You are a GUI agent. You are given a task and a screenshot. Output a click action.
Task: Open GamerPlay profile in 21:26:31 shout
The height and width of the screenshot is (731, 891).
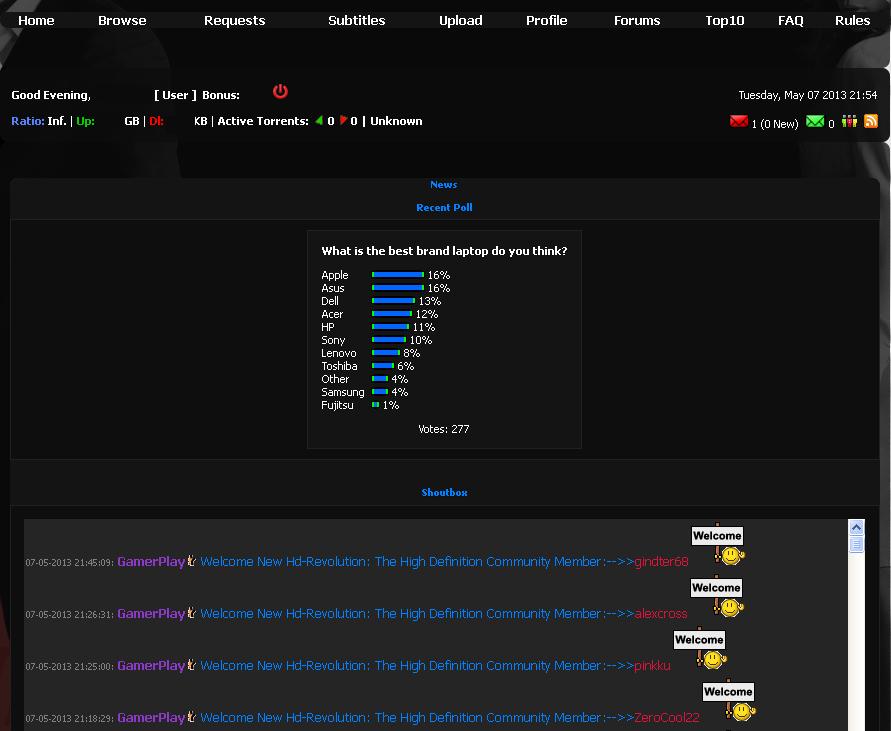pyautogui.click(x=151, y=614)
